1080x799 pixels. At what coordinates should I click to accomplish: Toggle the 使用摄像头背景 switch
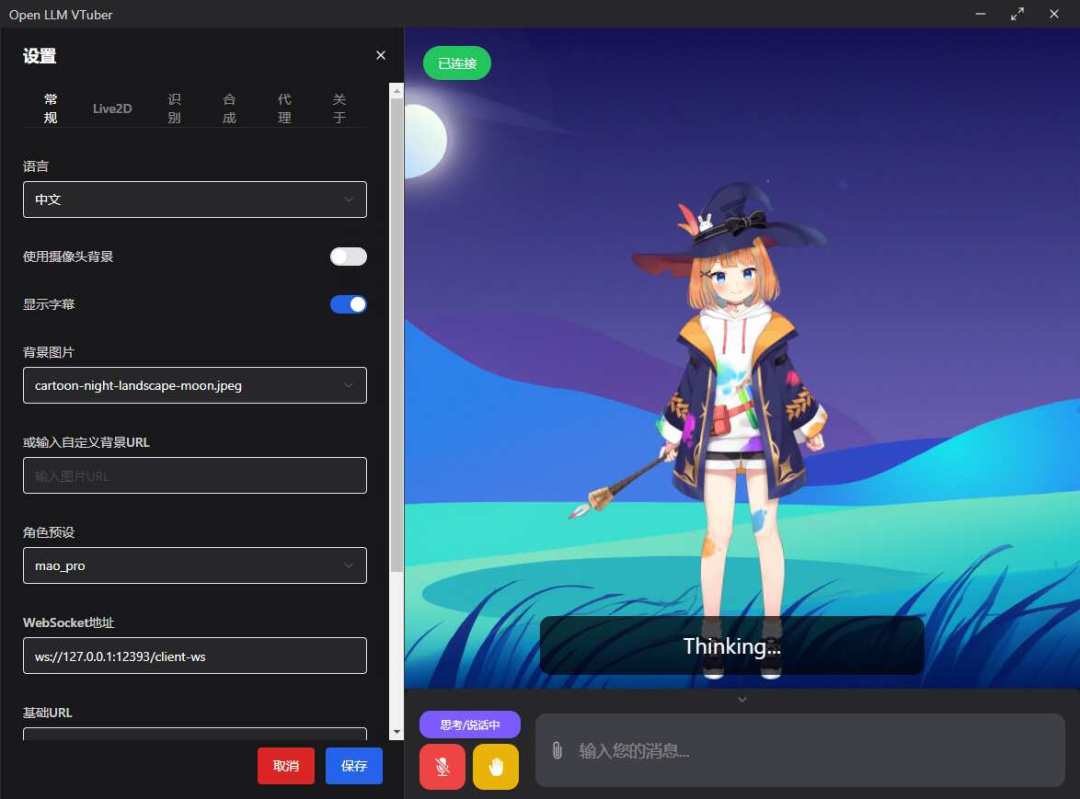349,256
